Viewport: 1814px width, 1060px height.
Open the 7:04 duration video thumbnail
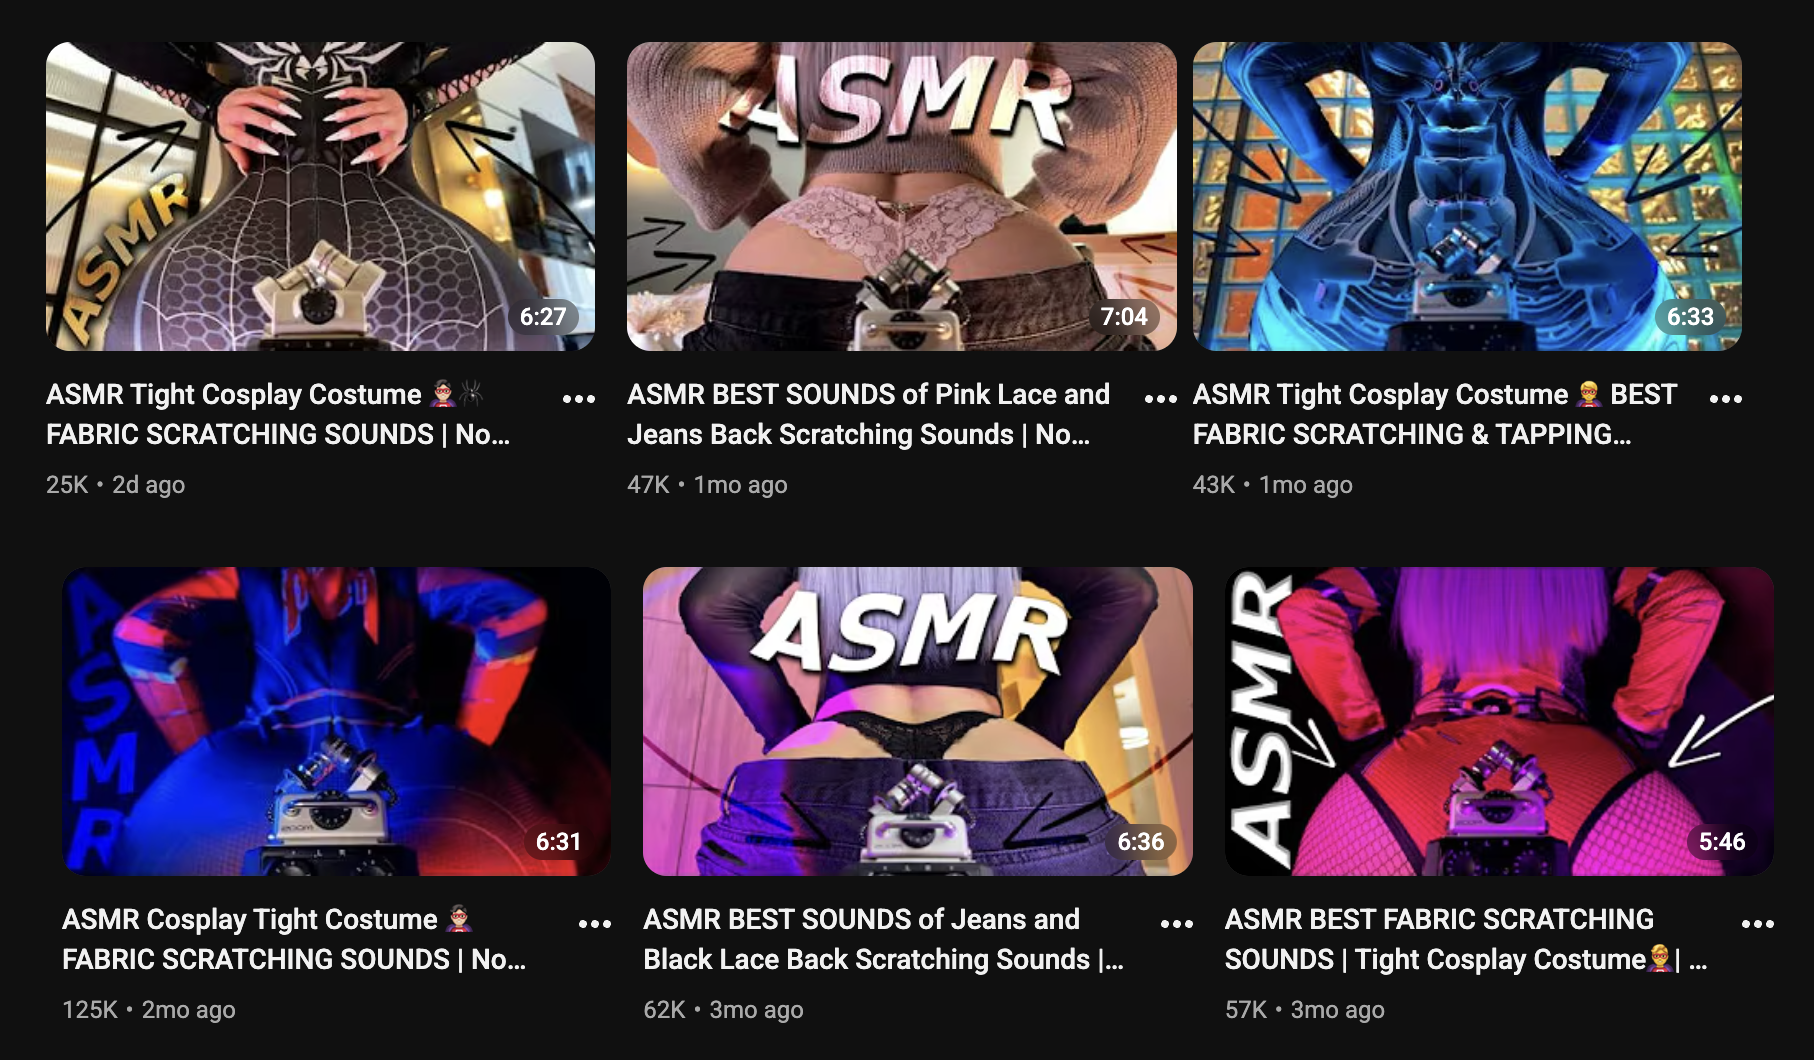click(x=902, y=196)
